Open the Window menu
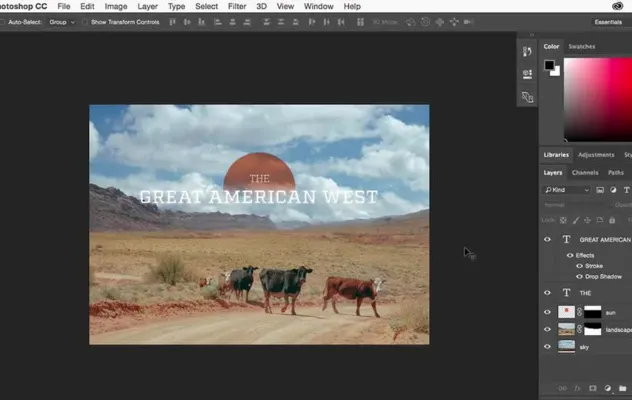 click(x=318, y=6)
